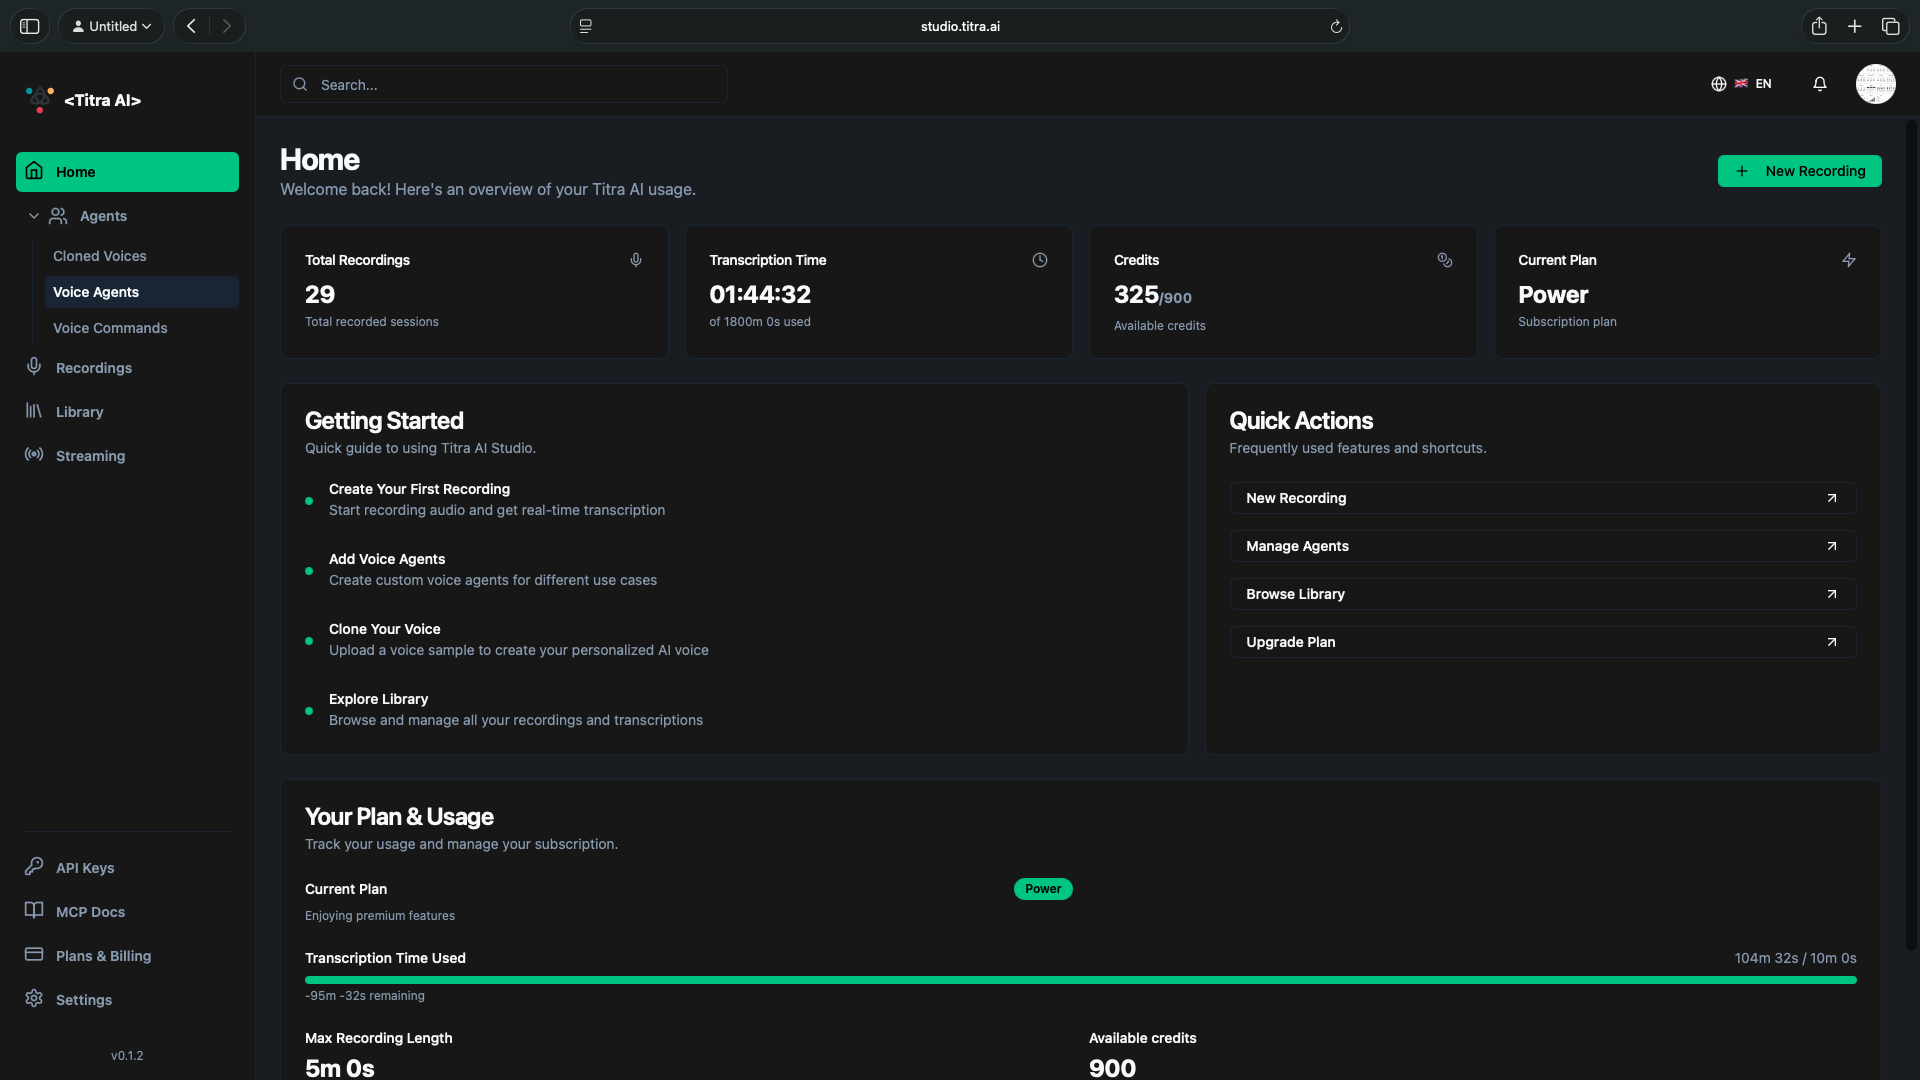
Task: Open the Untitled profile dropdown
Action: click(112, 26)
